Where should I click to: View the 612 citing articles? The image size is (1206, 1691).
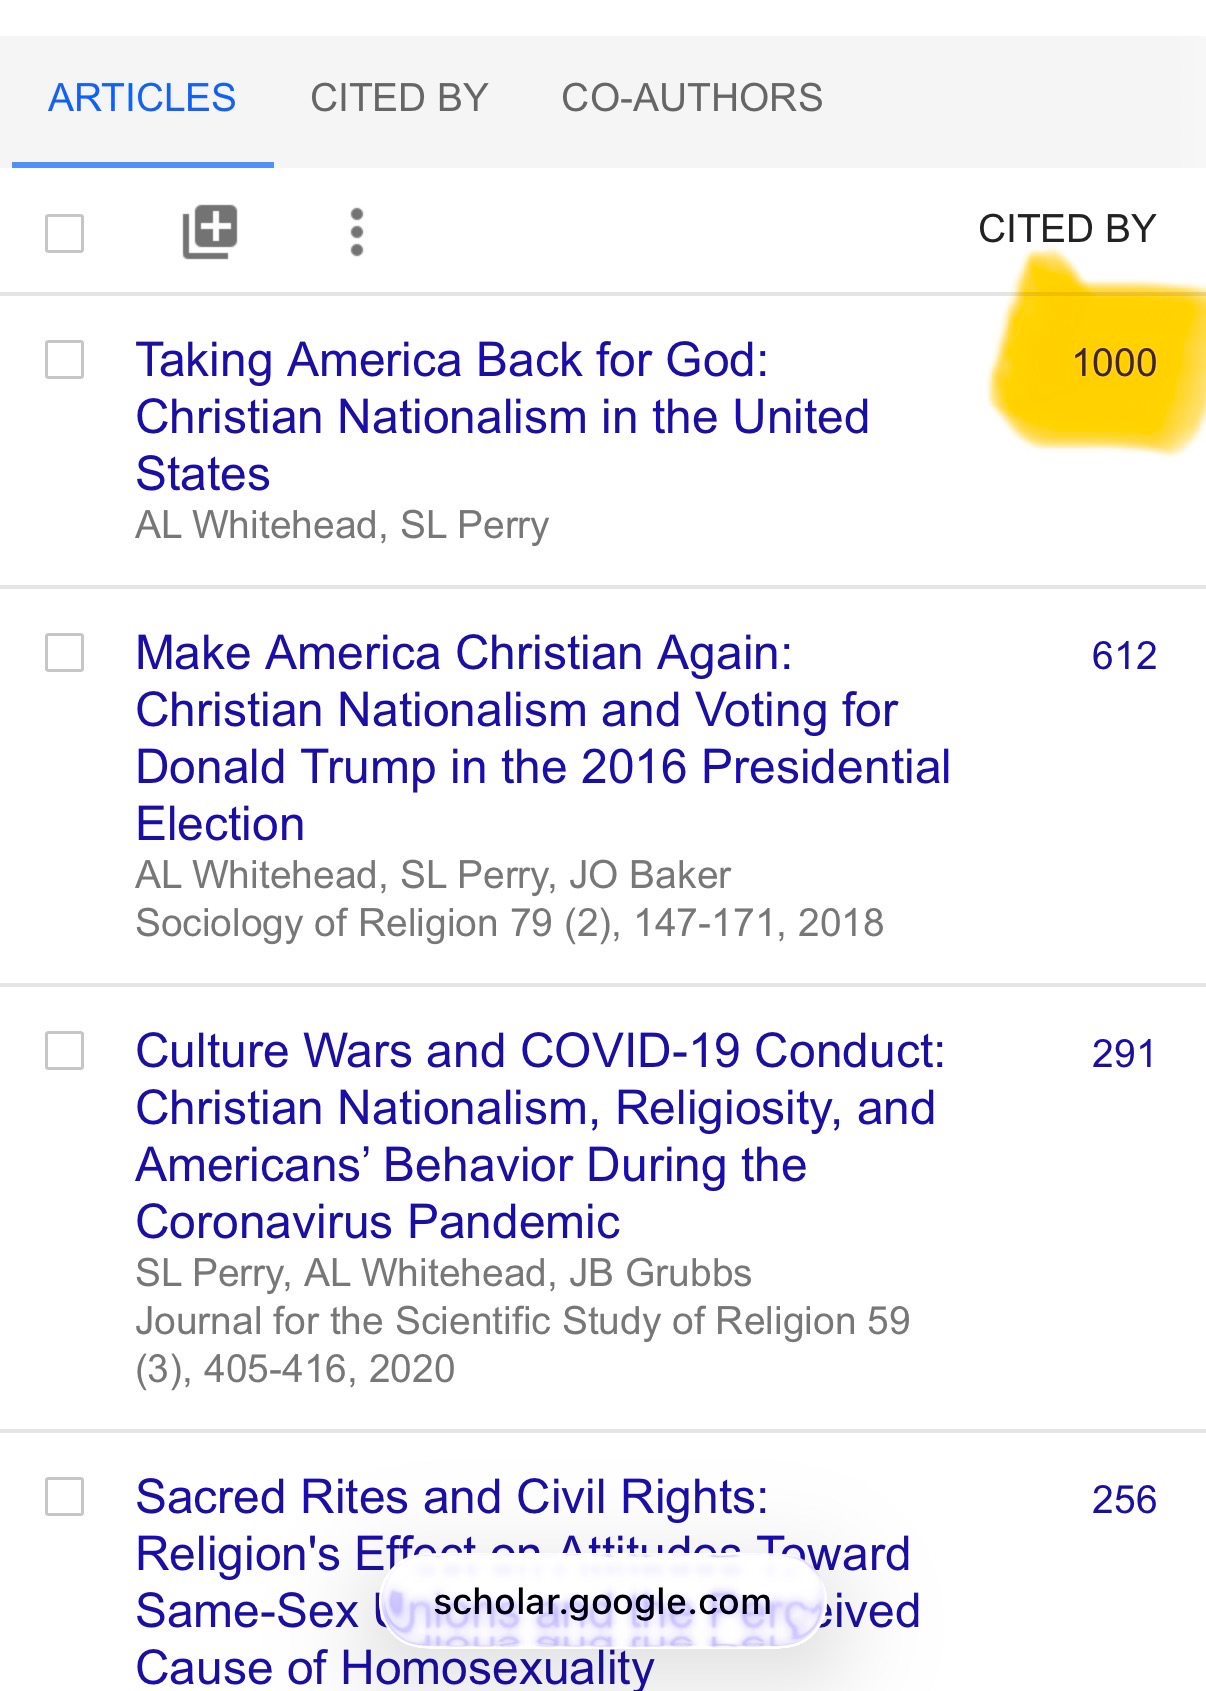click(1124, 656)
